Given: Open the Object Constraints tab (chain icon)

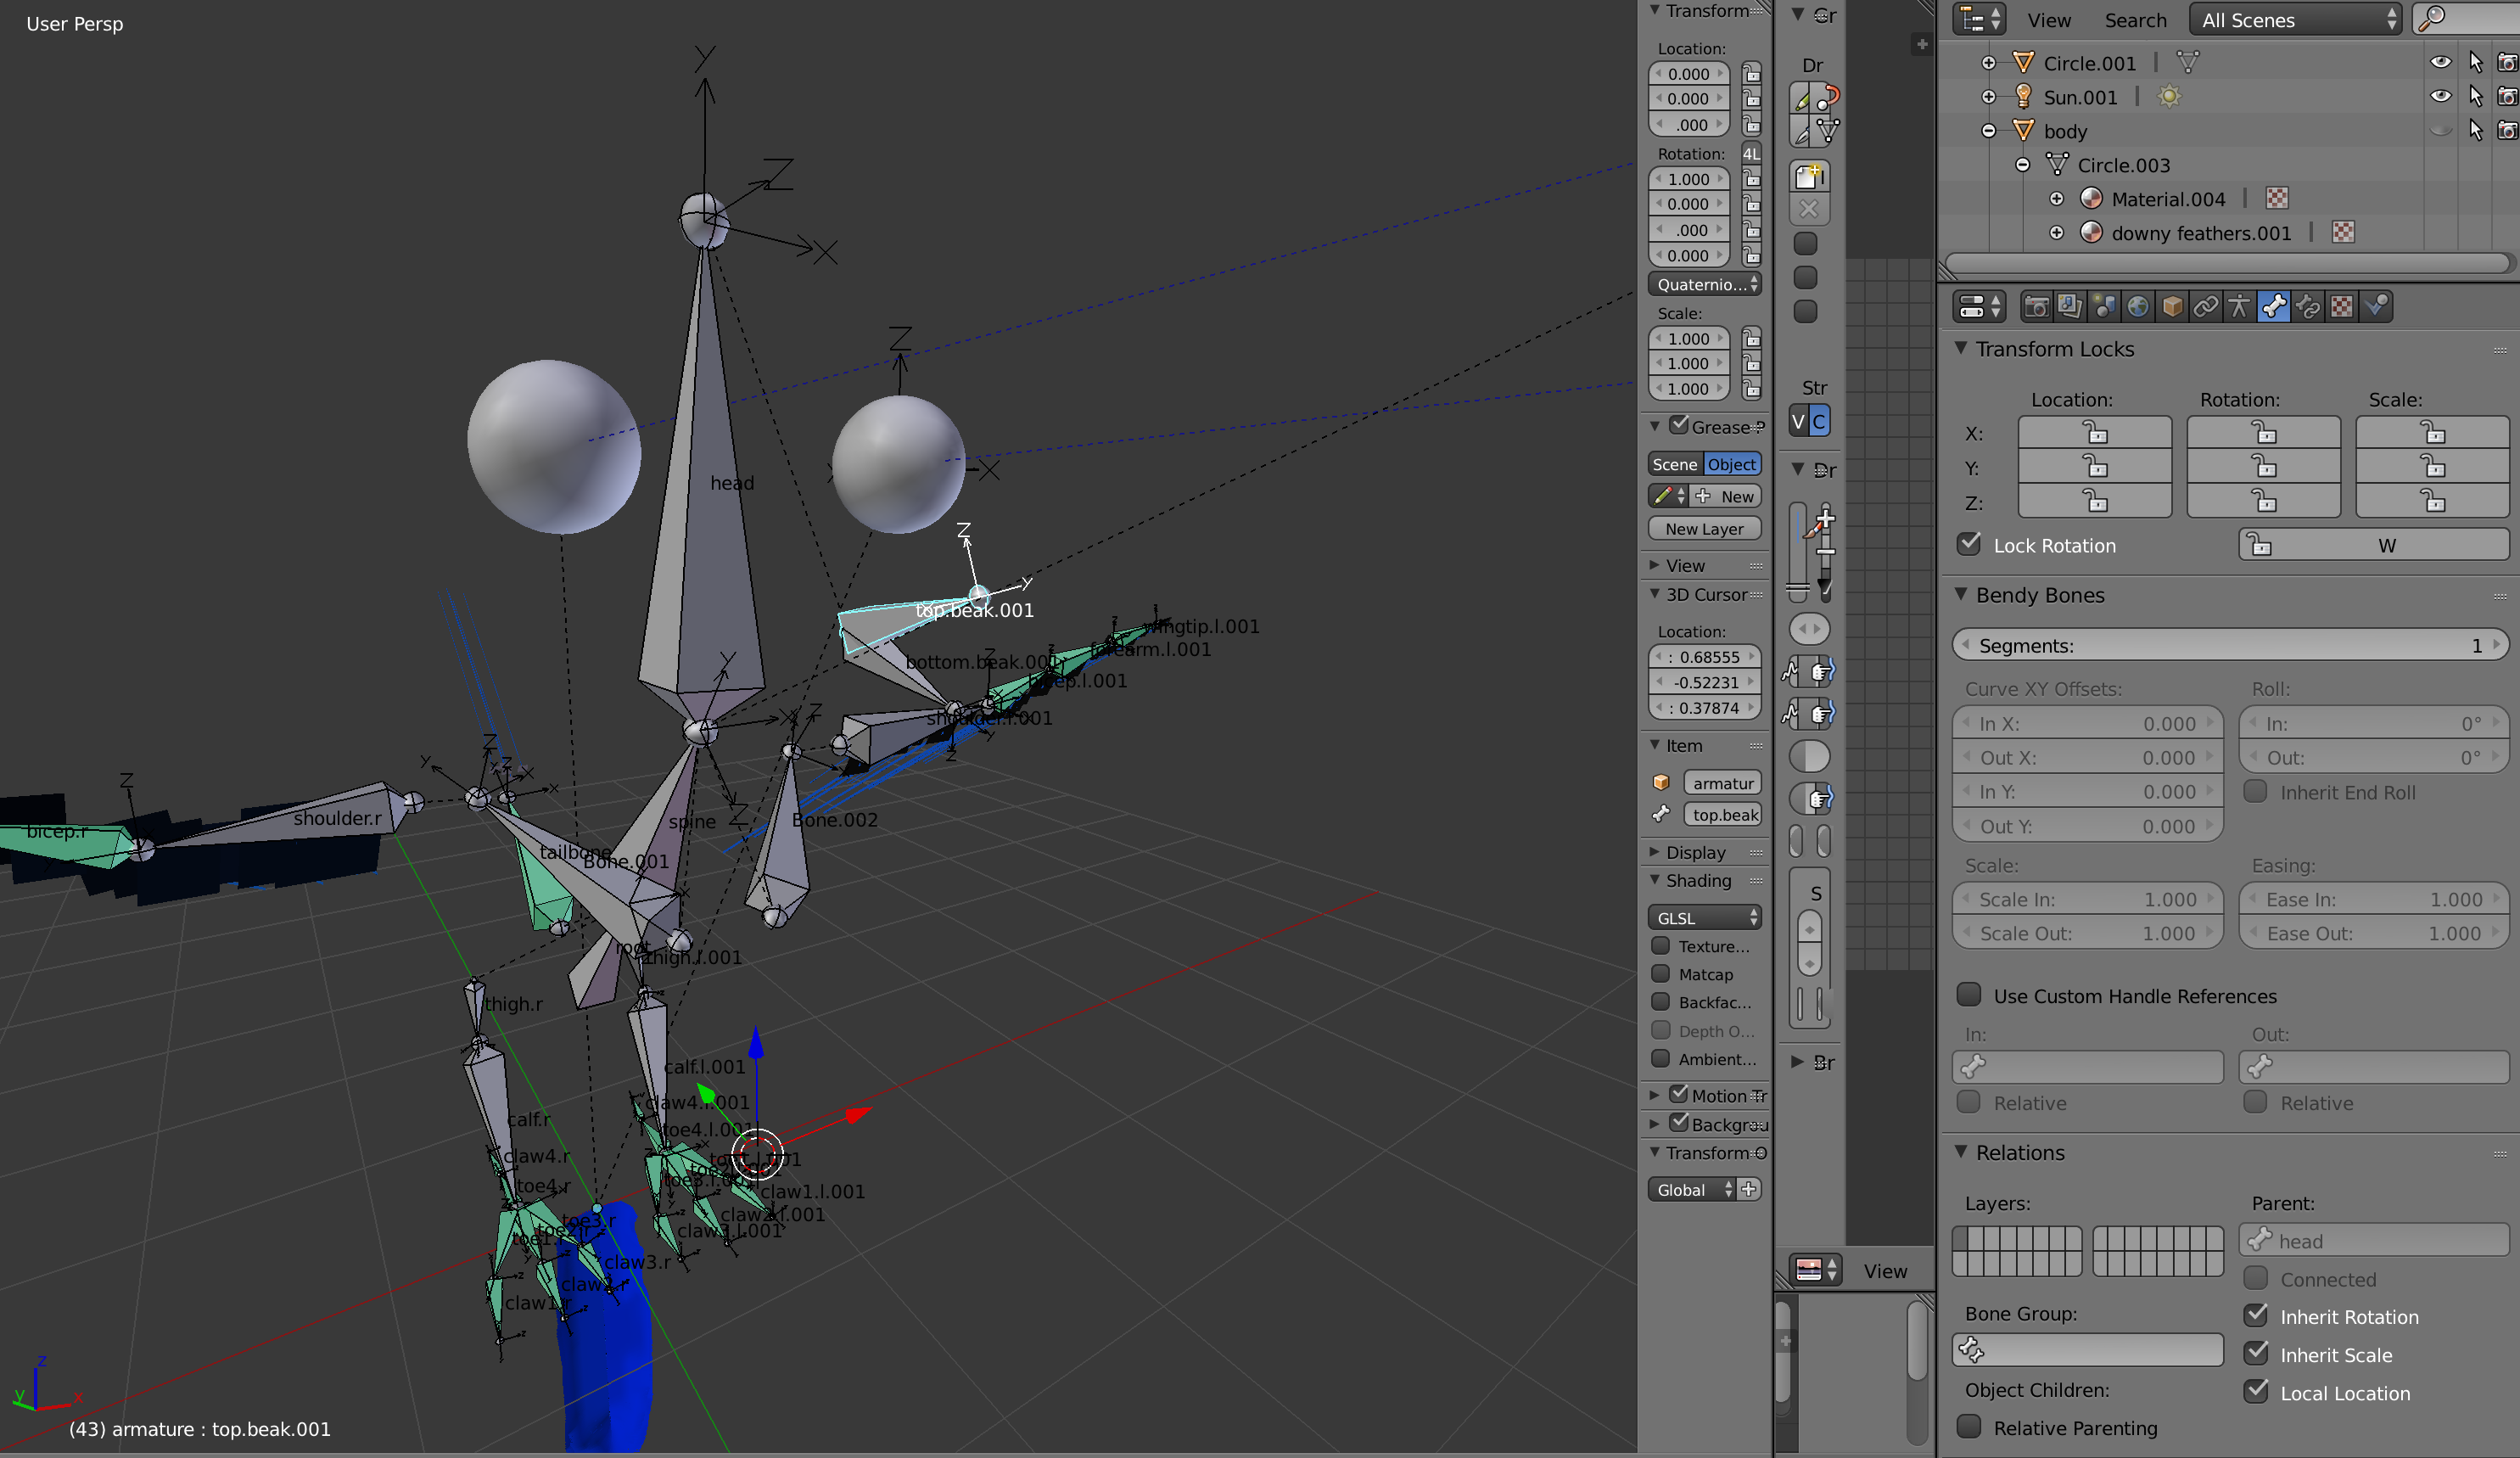Looking at the screenshot, I should pyautogui.click(x=2206, y=307).
